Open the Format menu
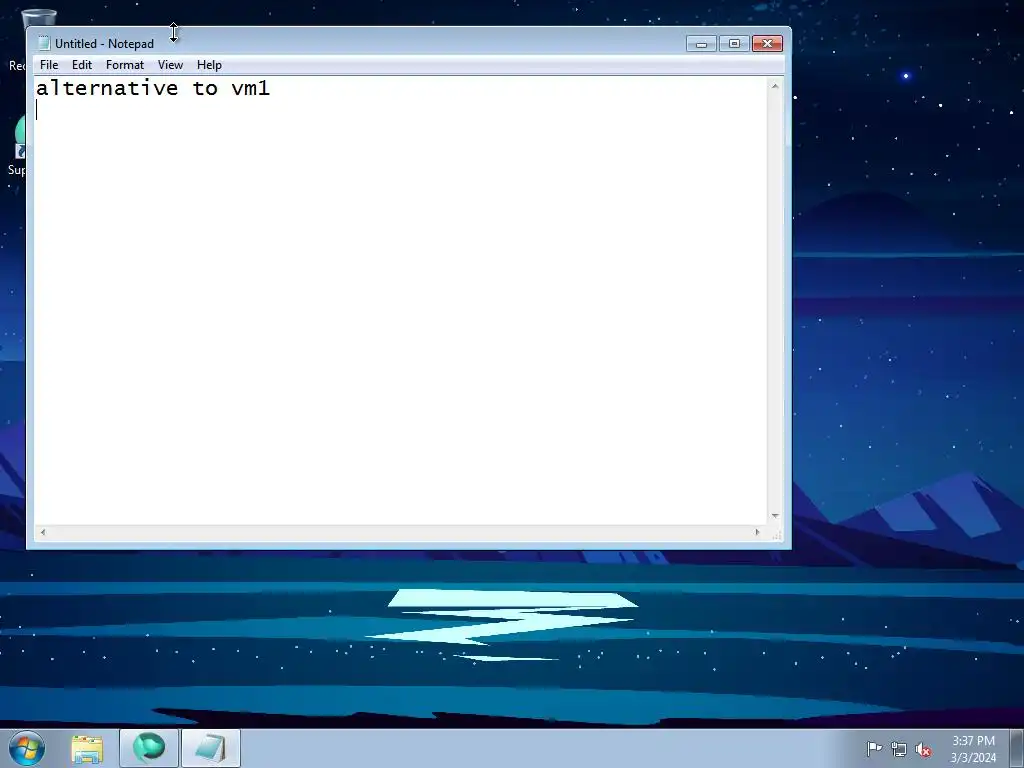Screen dimensions: 1024x768 click(125, 65)
